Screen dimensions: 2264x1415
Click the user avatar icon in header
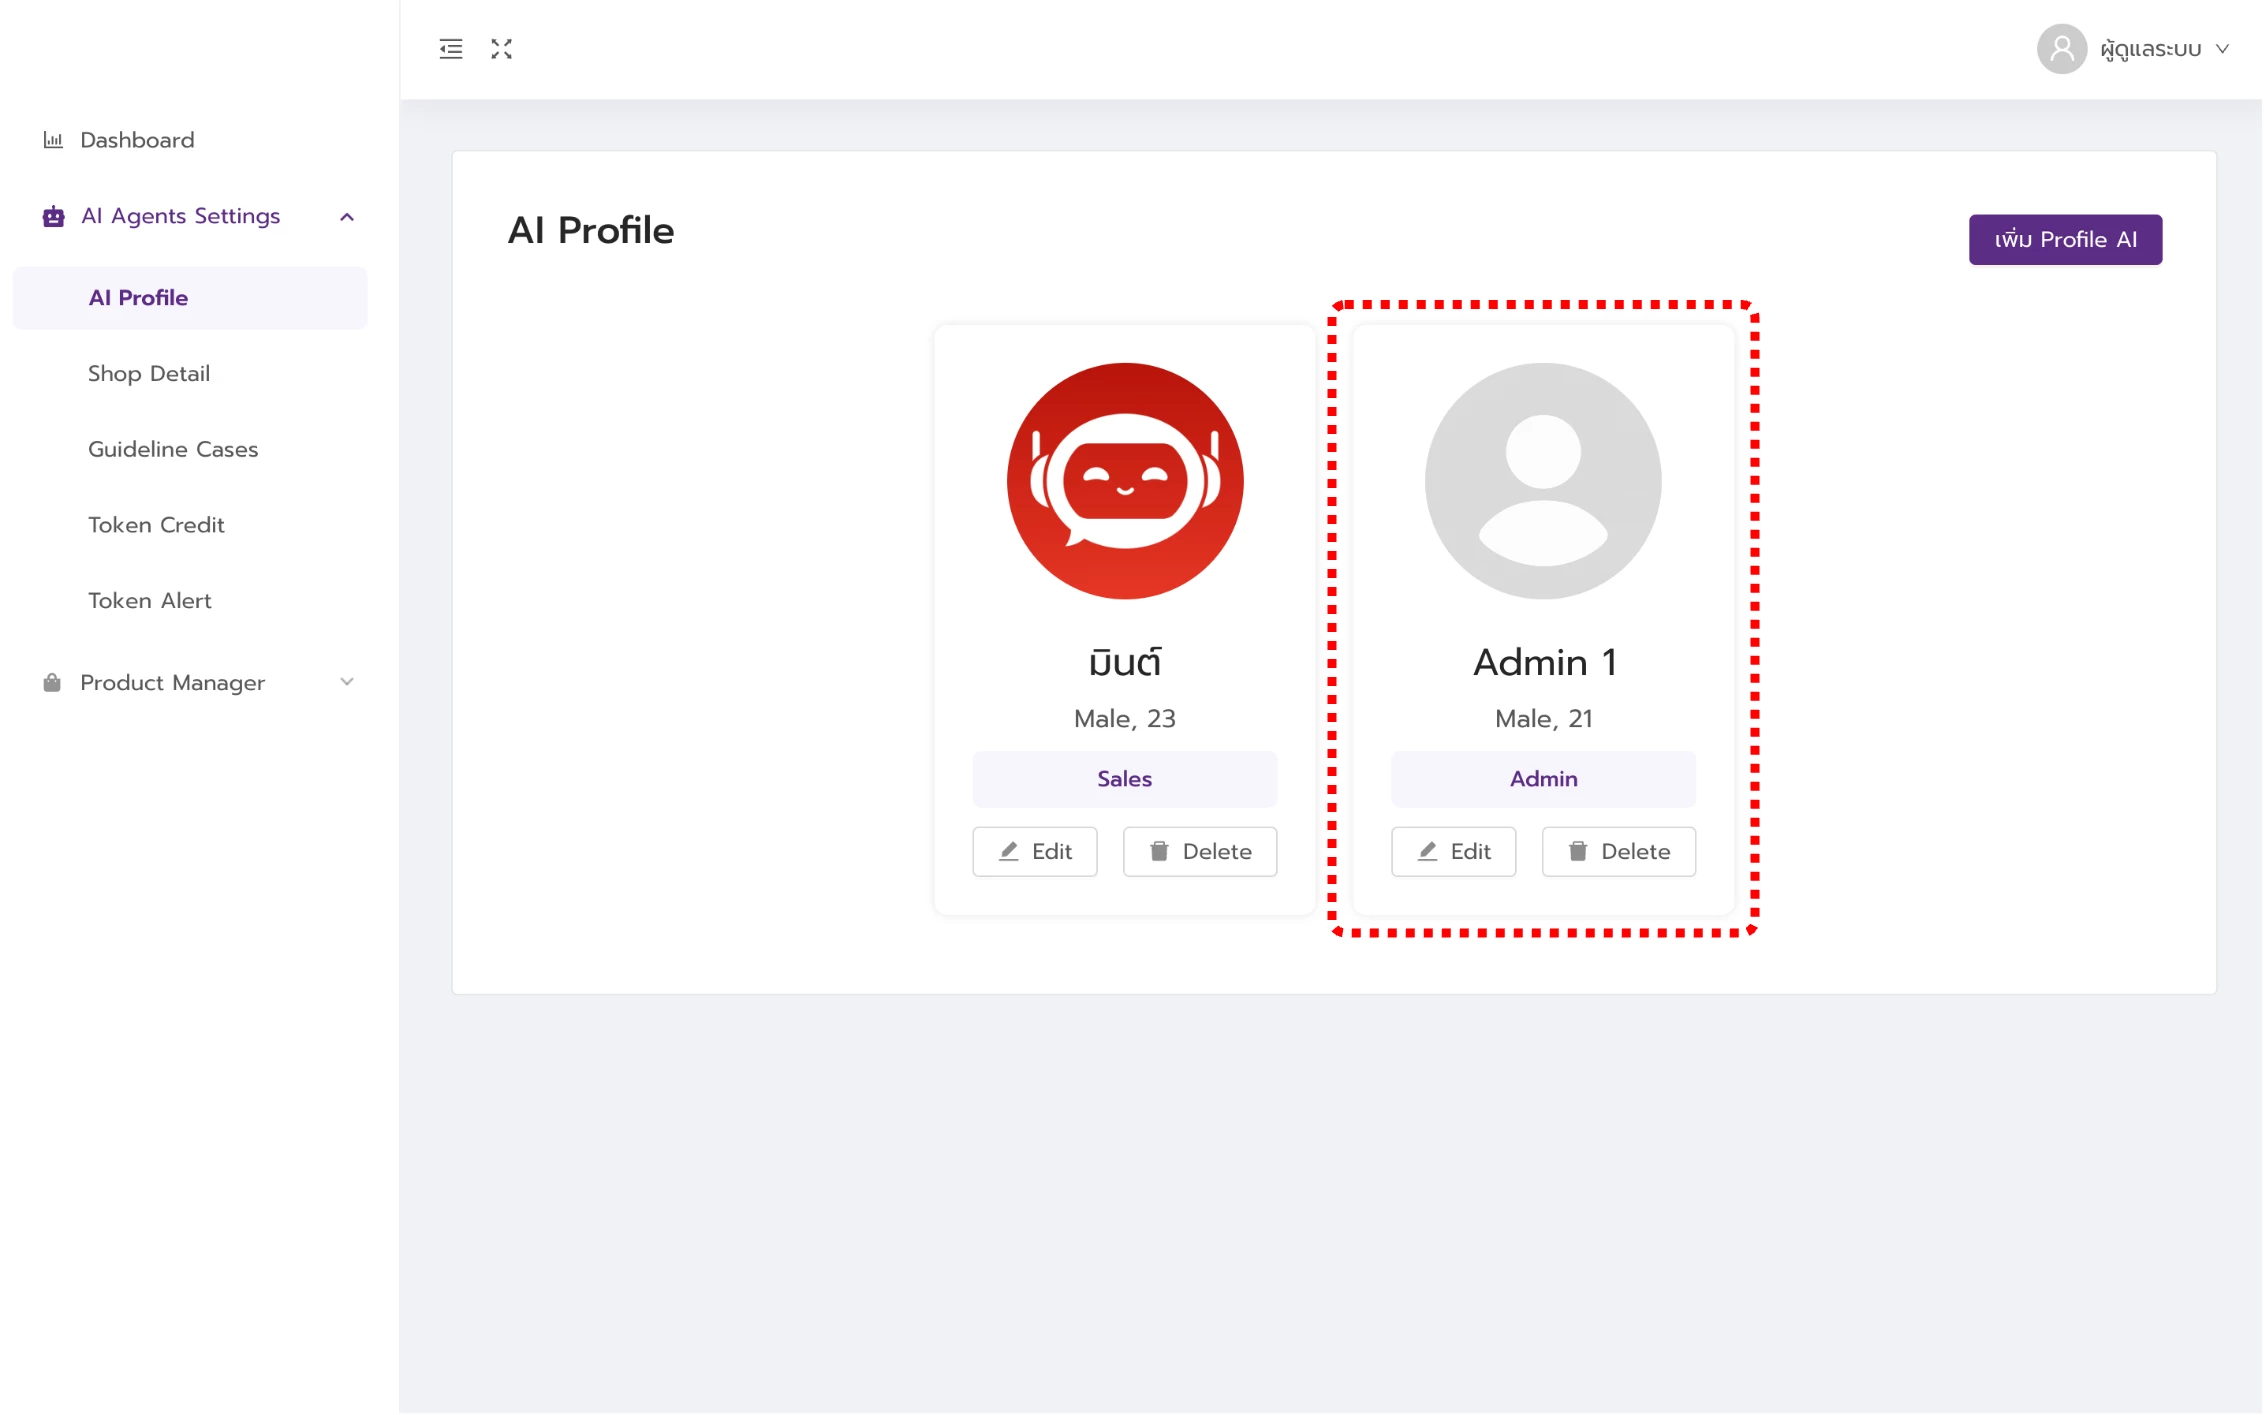click(2061, 49)
